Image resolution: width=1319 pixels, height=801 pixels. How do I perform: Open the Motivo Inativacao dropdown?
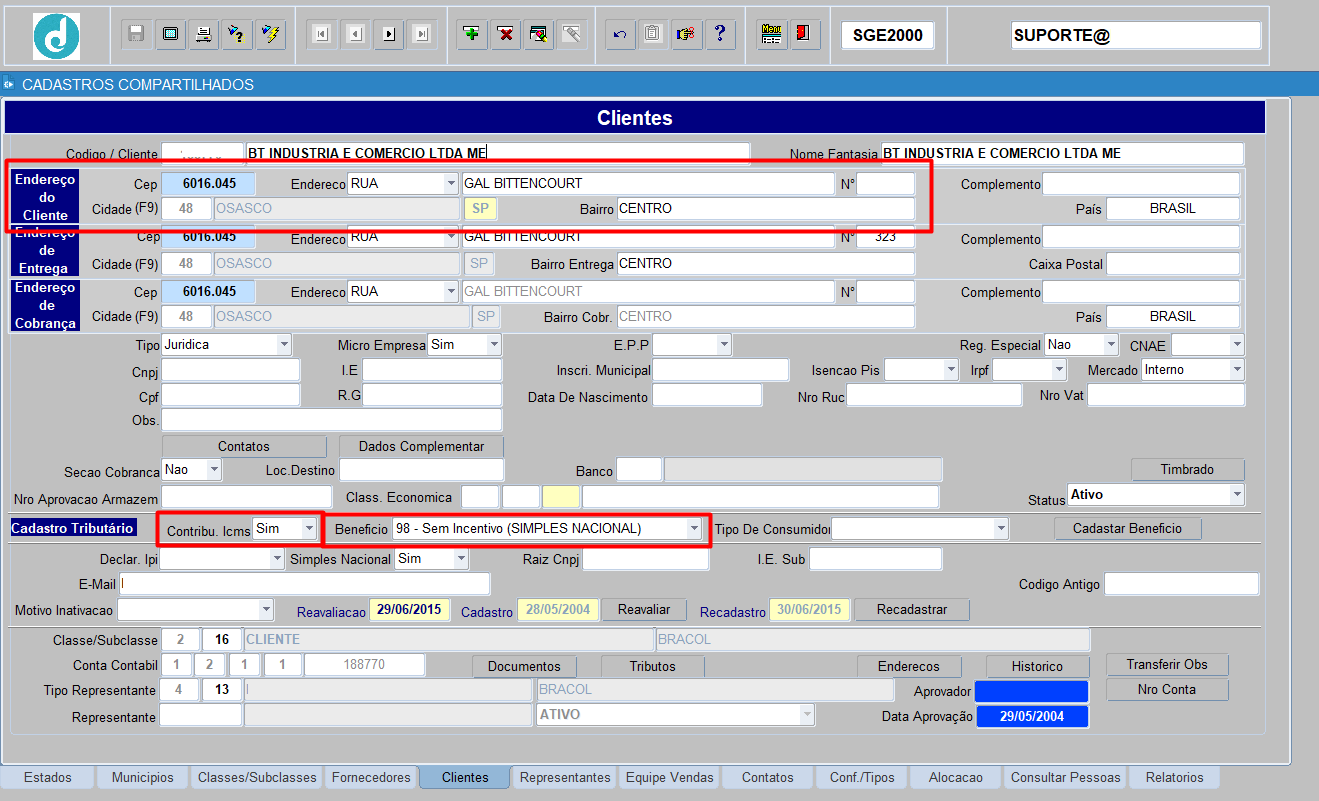266,610
